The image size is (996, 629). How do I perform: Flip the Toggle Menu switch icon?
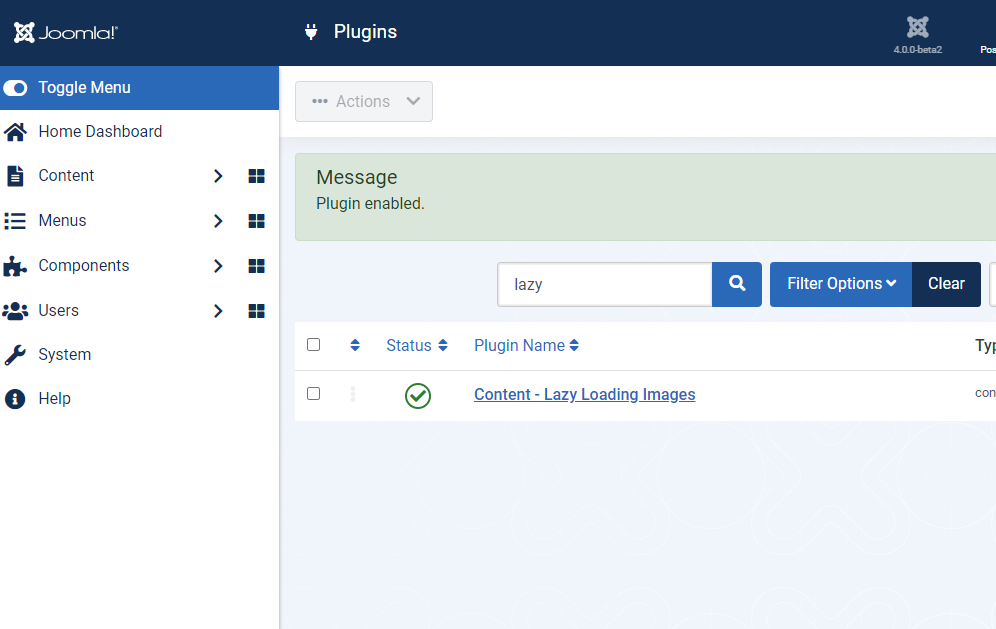coord(15,88)
